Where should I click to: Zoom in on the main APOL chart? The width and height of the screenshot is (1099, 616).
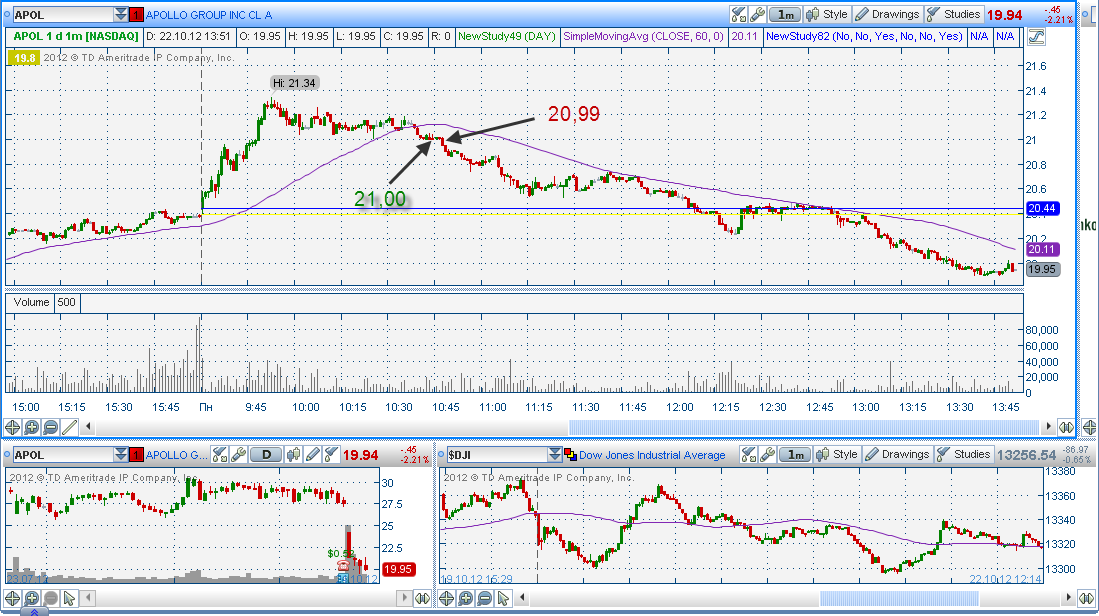32,427
